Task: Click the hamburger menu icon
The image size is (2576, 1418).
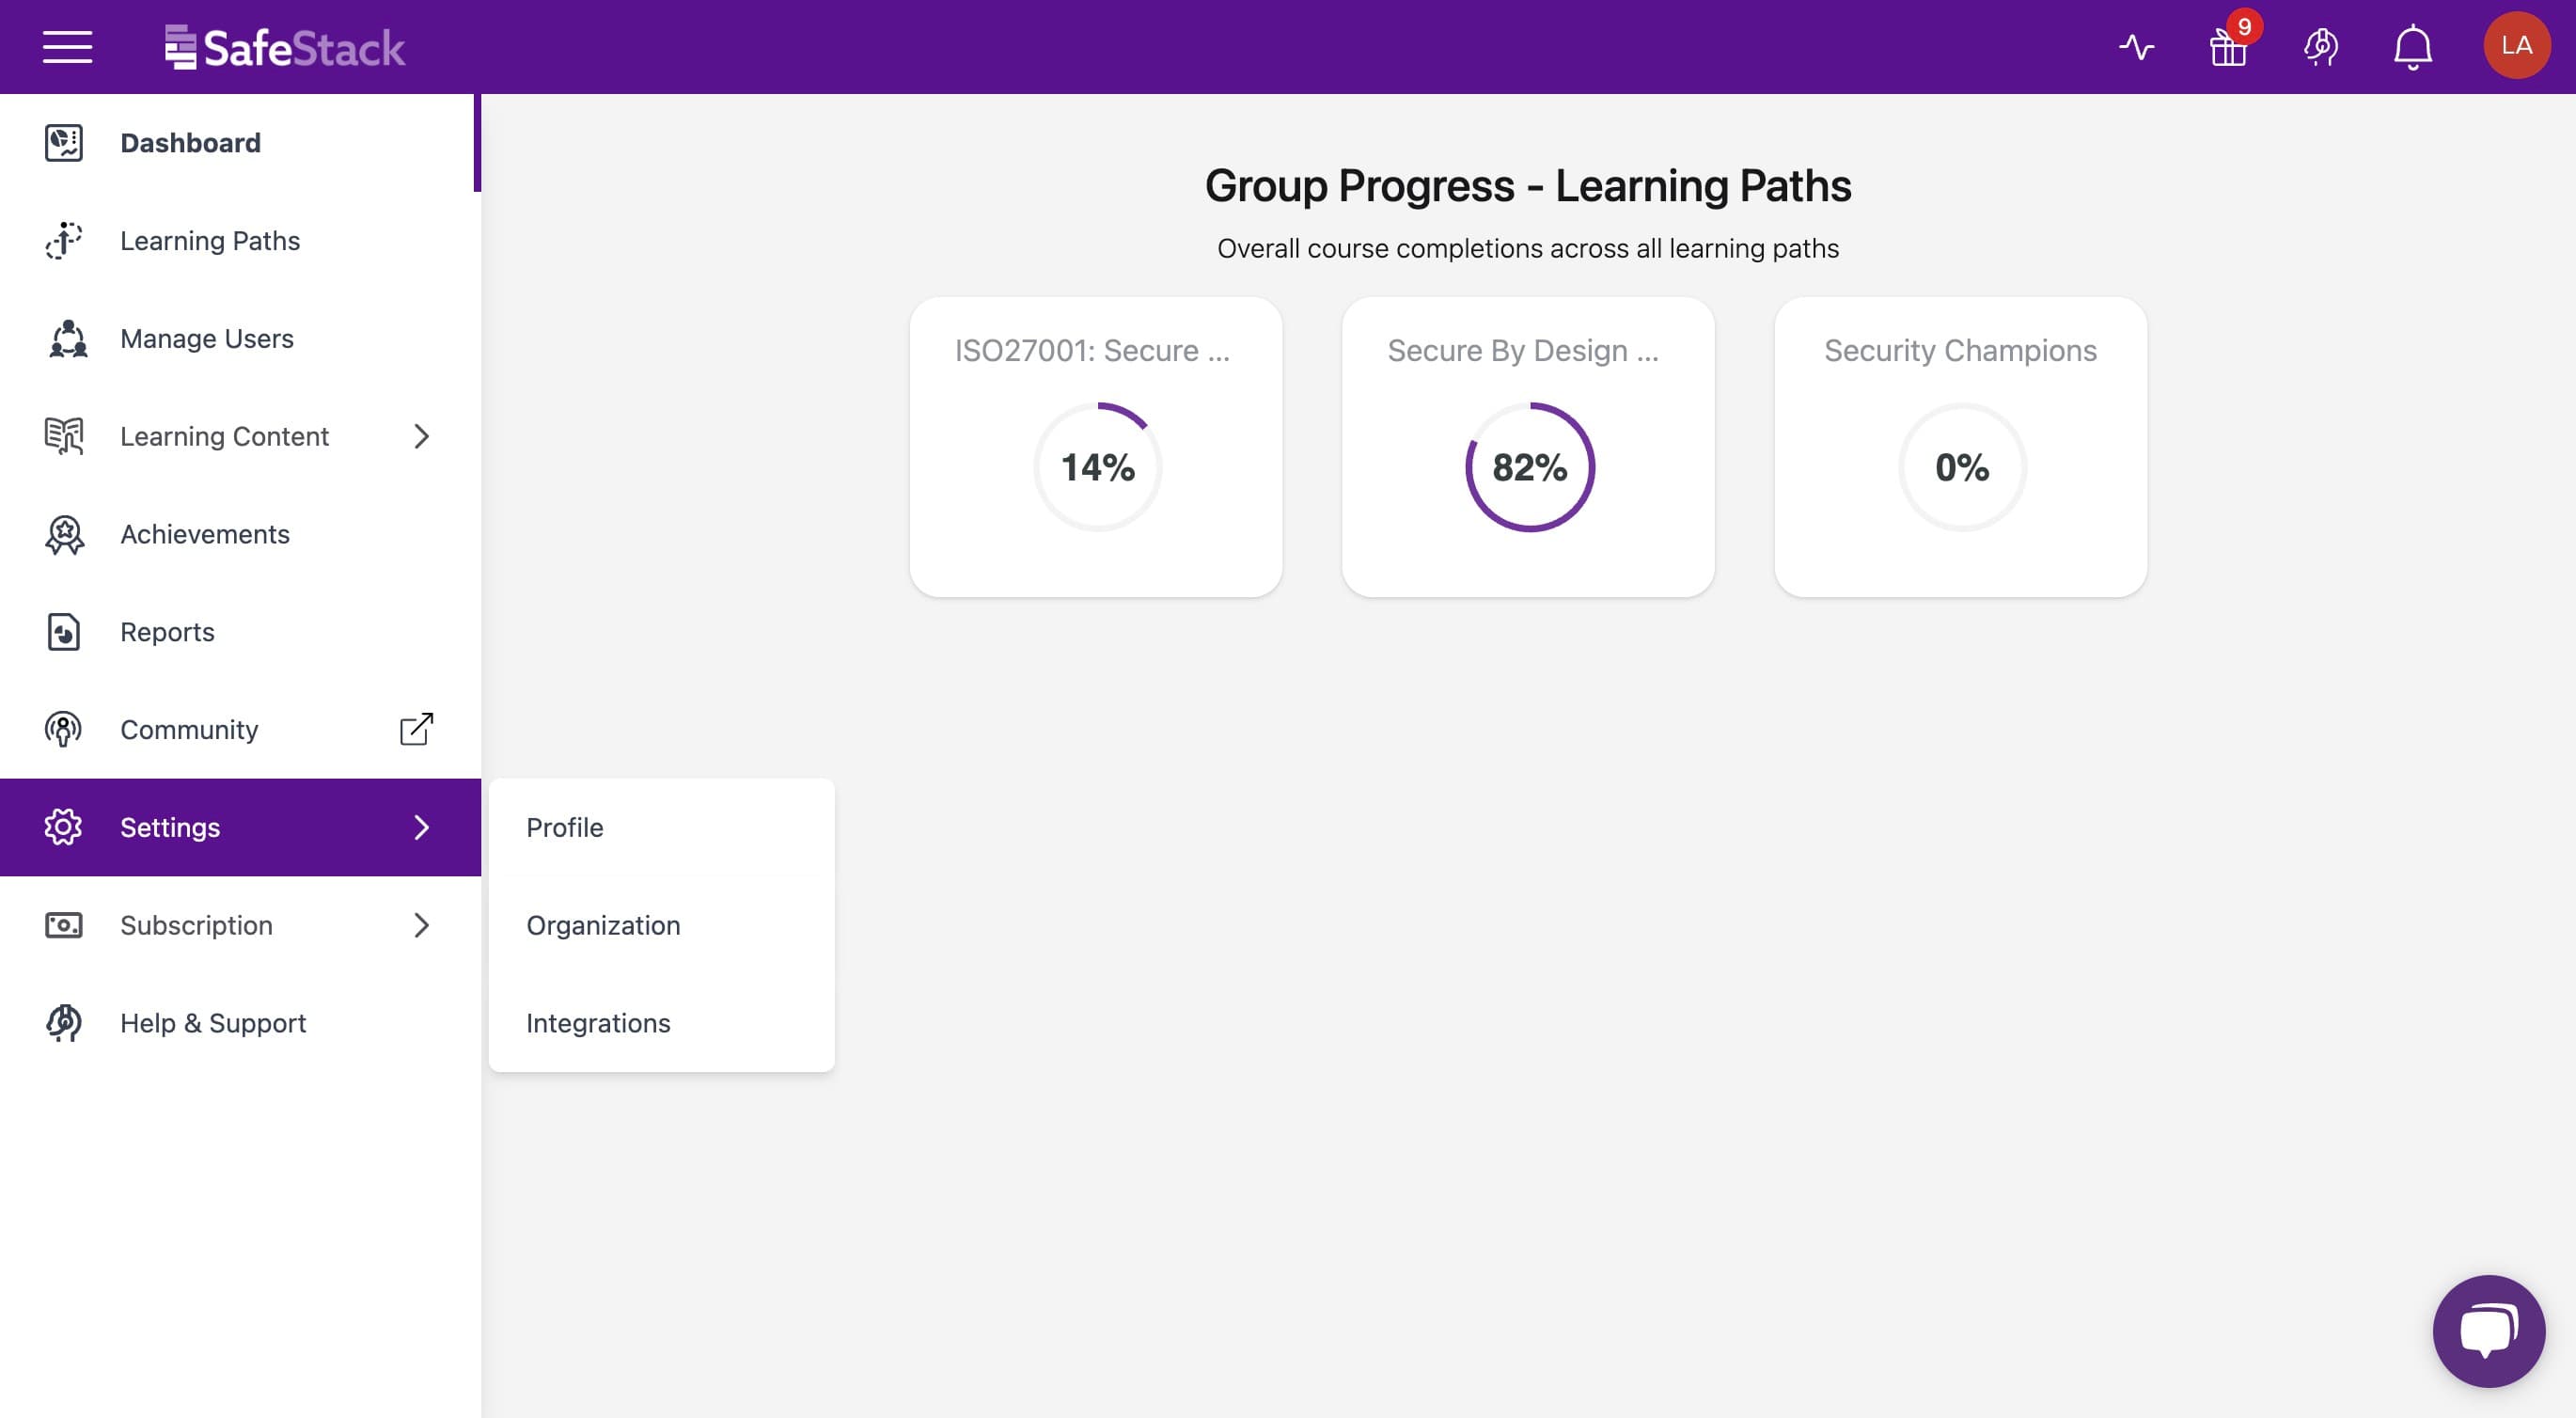Action: (67, 47)
